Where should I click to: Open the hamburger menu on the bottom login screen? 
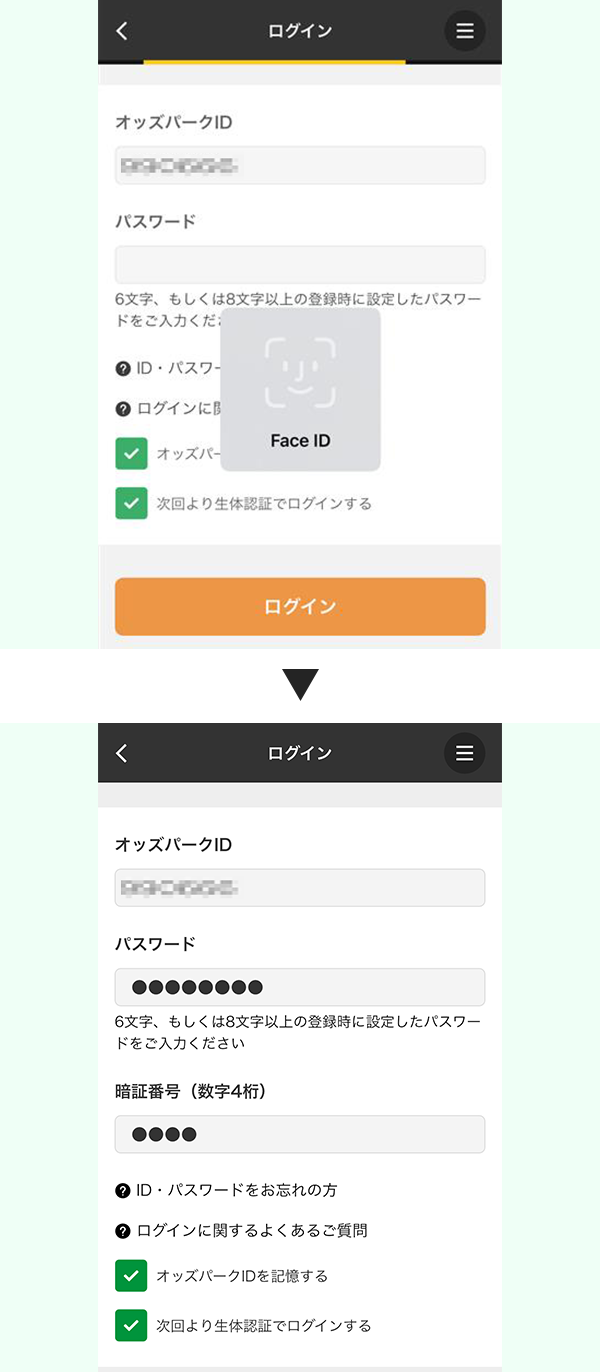coord(464,752)
